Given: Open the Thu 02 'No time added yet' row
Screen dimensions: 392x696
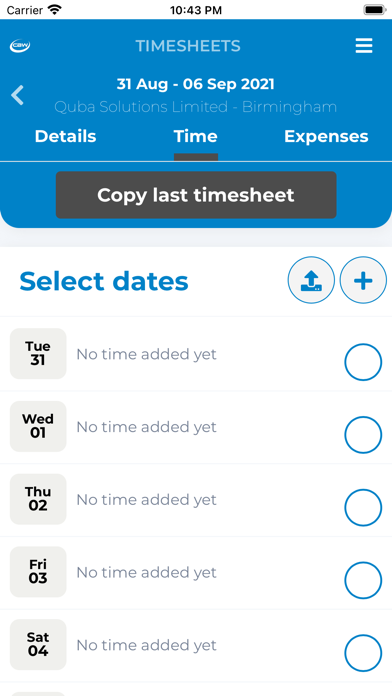Looking at the screenshot, I should (x=196, y=500).
